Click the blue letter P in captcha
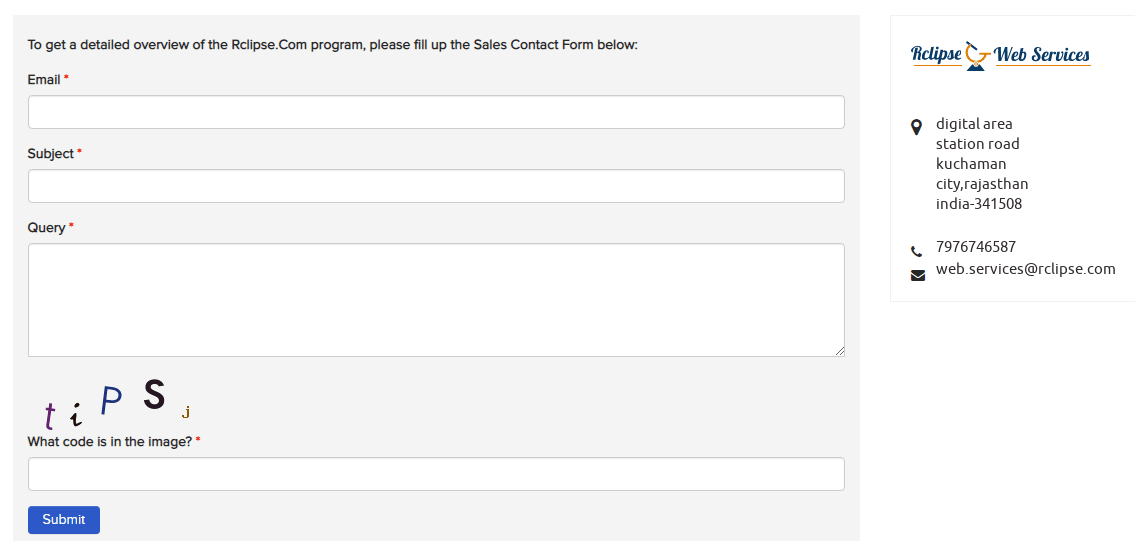 click(111, 399)
